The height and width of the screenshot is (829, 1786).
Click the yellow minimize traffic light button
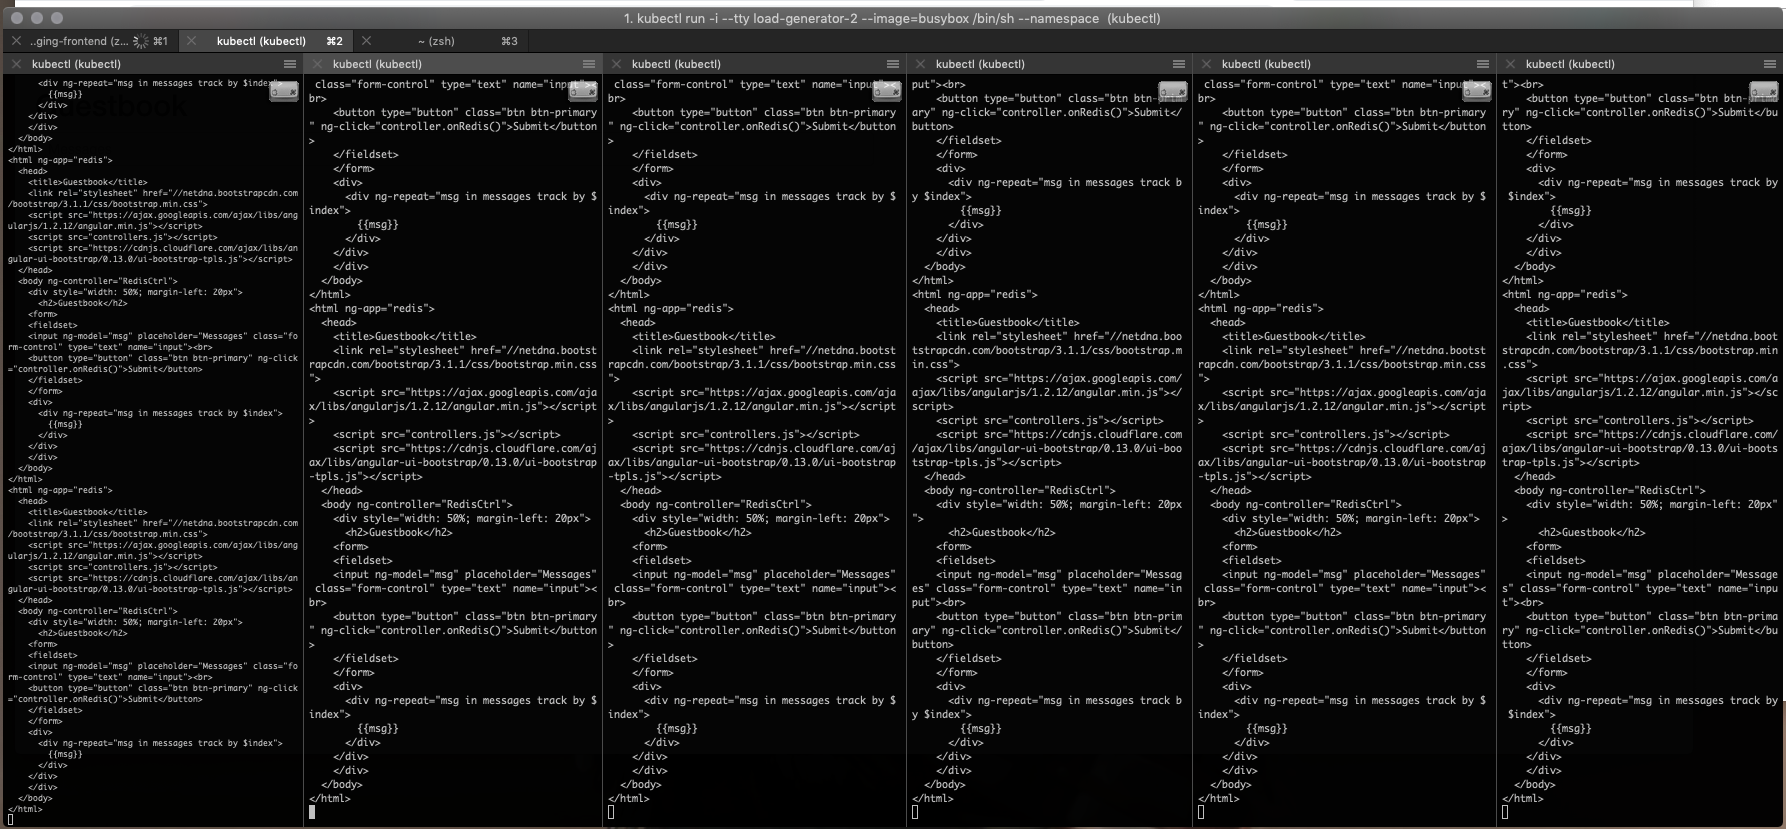point(37,18)
